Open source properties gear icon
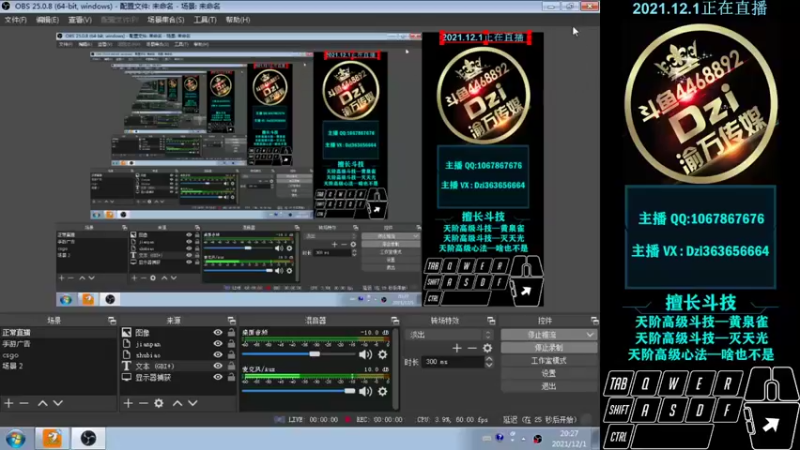The width and height of the screenshot is (800, 450). [159, 403]
